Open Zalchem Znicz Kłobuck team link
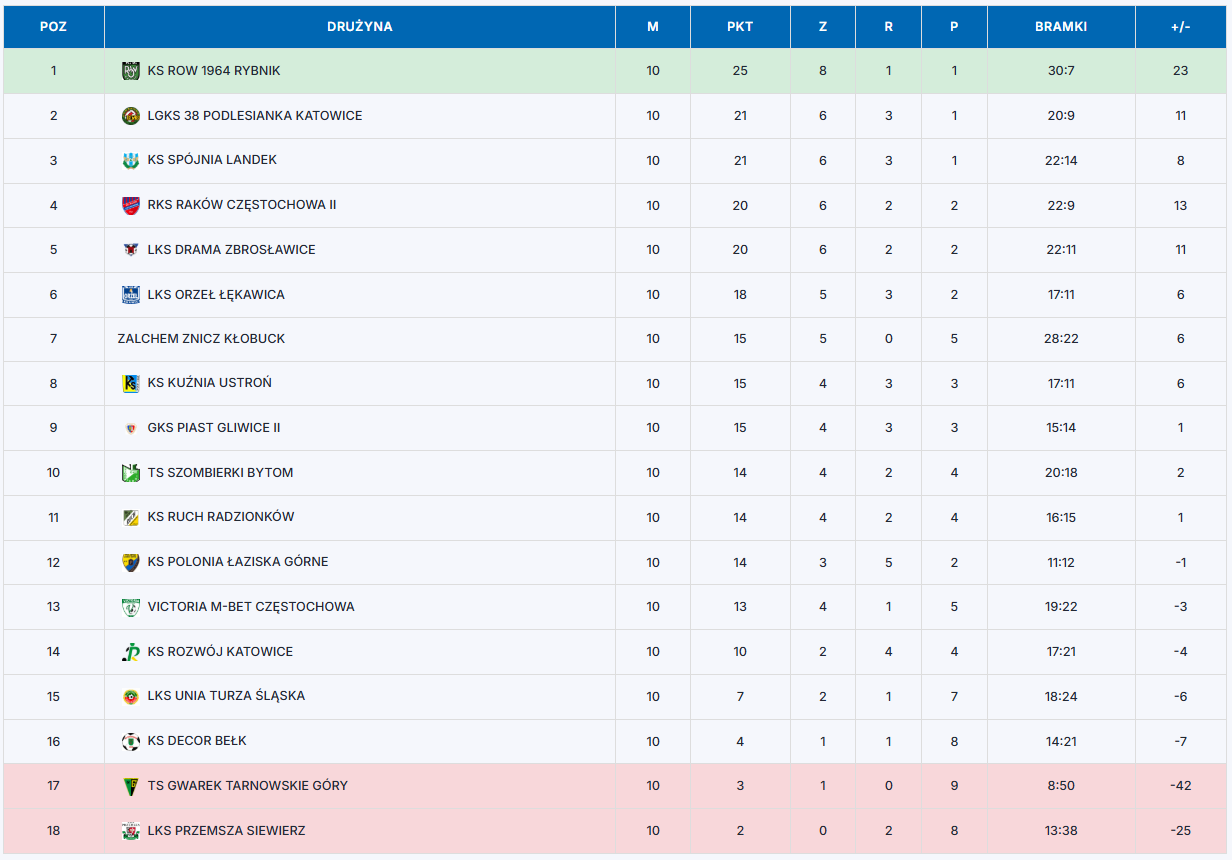The height and width of the screenshot is (860, 1232). pos(201,339)
